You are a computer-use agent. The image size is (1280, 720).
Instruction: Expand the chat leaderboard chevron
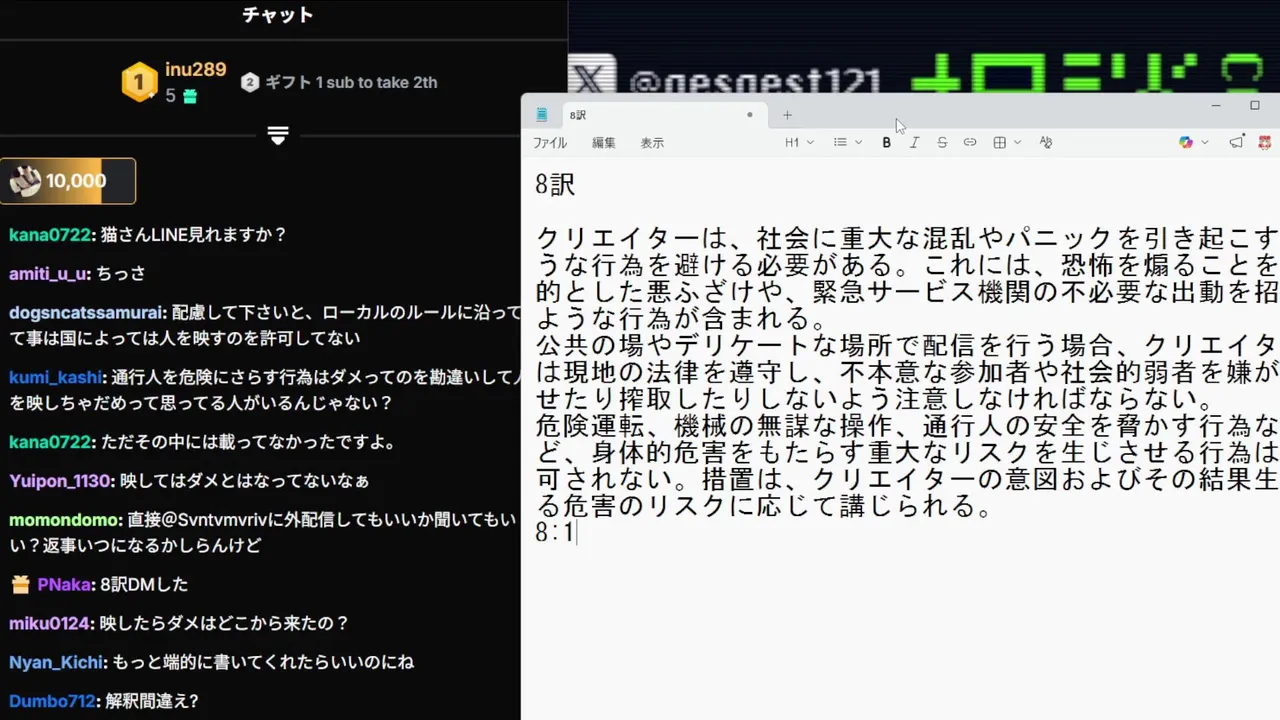click(278, 136)
